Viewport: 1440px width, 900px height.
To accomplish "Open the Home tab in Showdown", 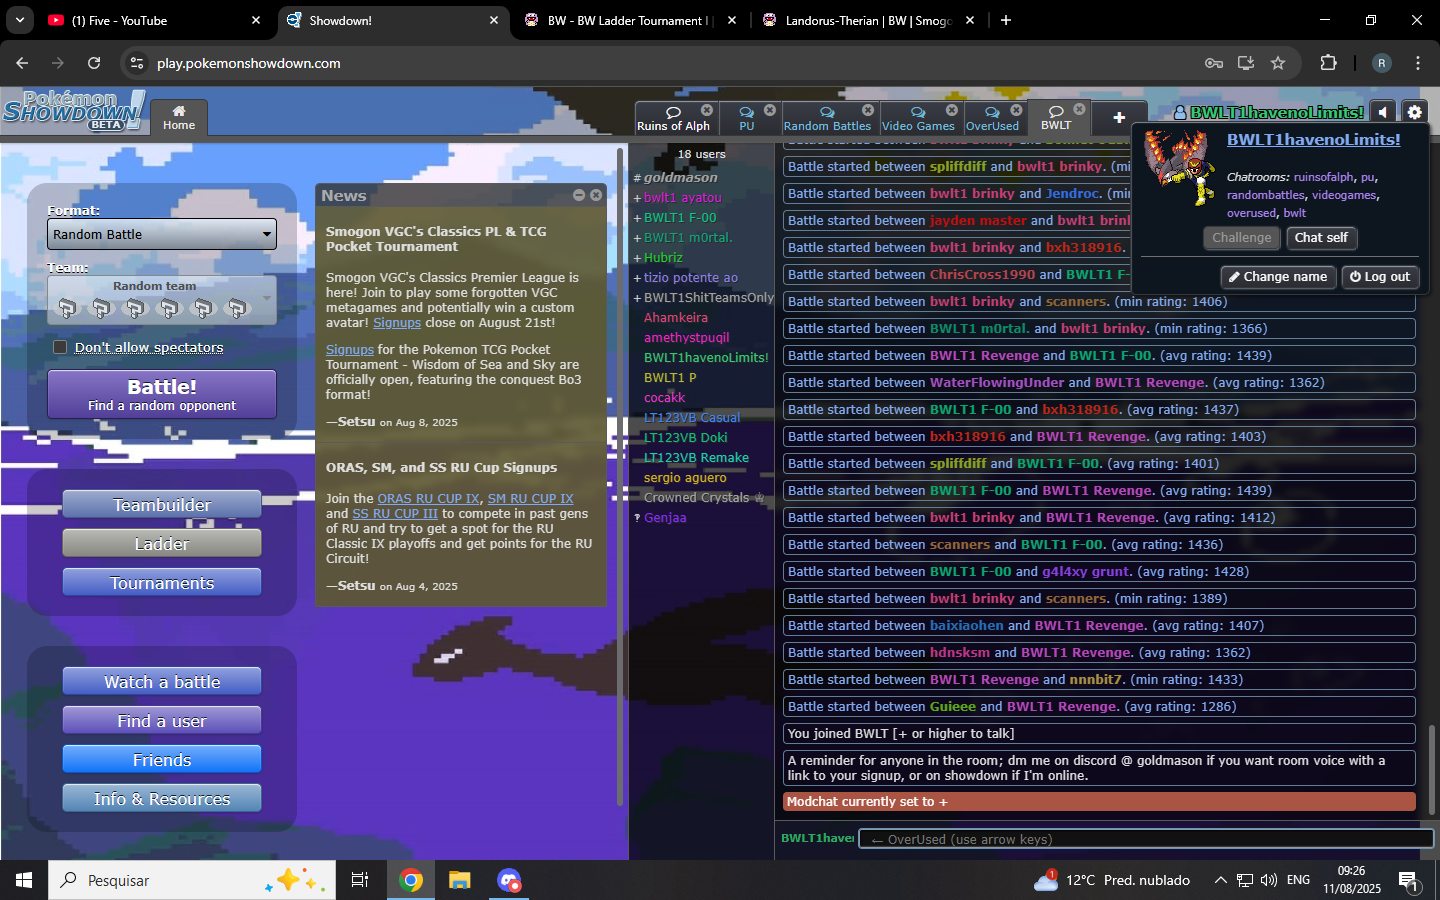I will pos(179,117).
